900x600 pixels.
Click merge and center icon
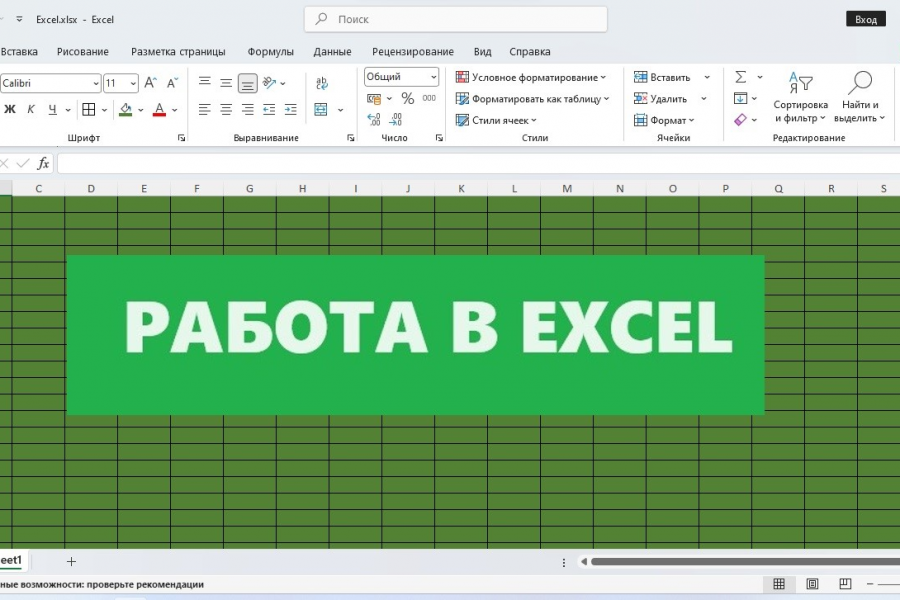coord(321,109)
